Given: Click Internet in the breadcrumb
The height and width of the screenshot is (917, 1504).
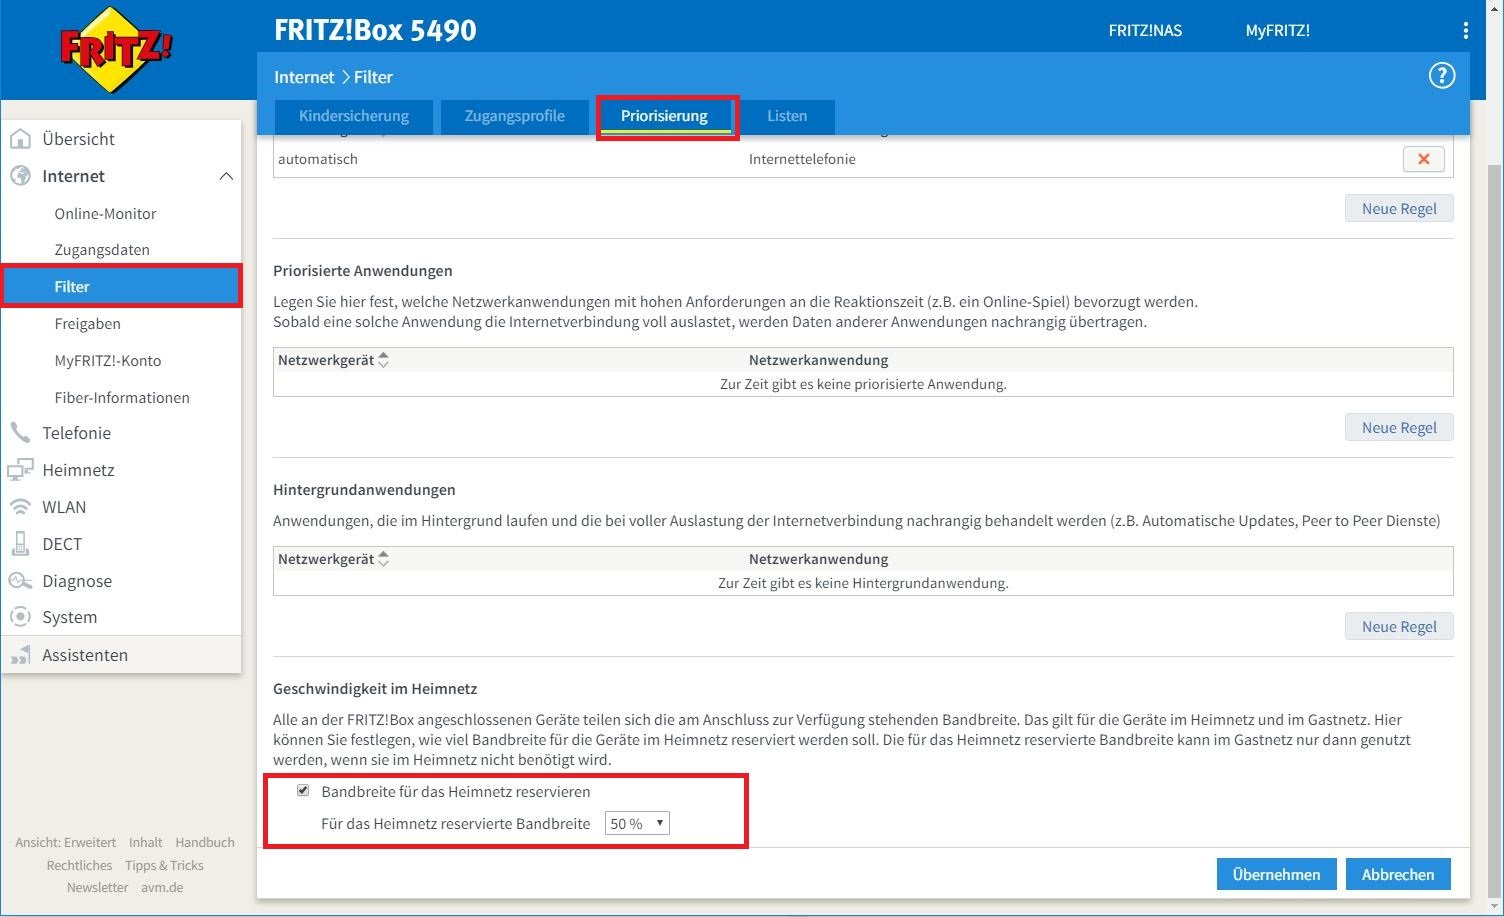Looking at the screenshot, I should (304, 77).
